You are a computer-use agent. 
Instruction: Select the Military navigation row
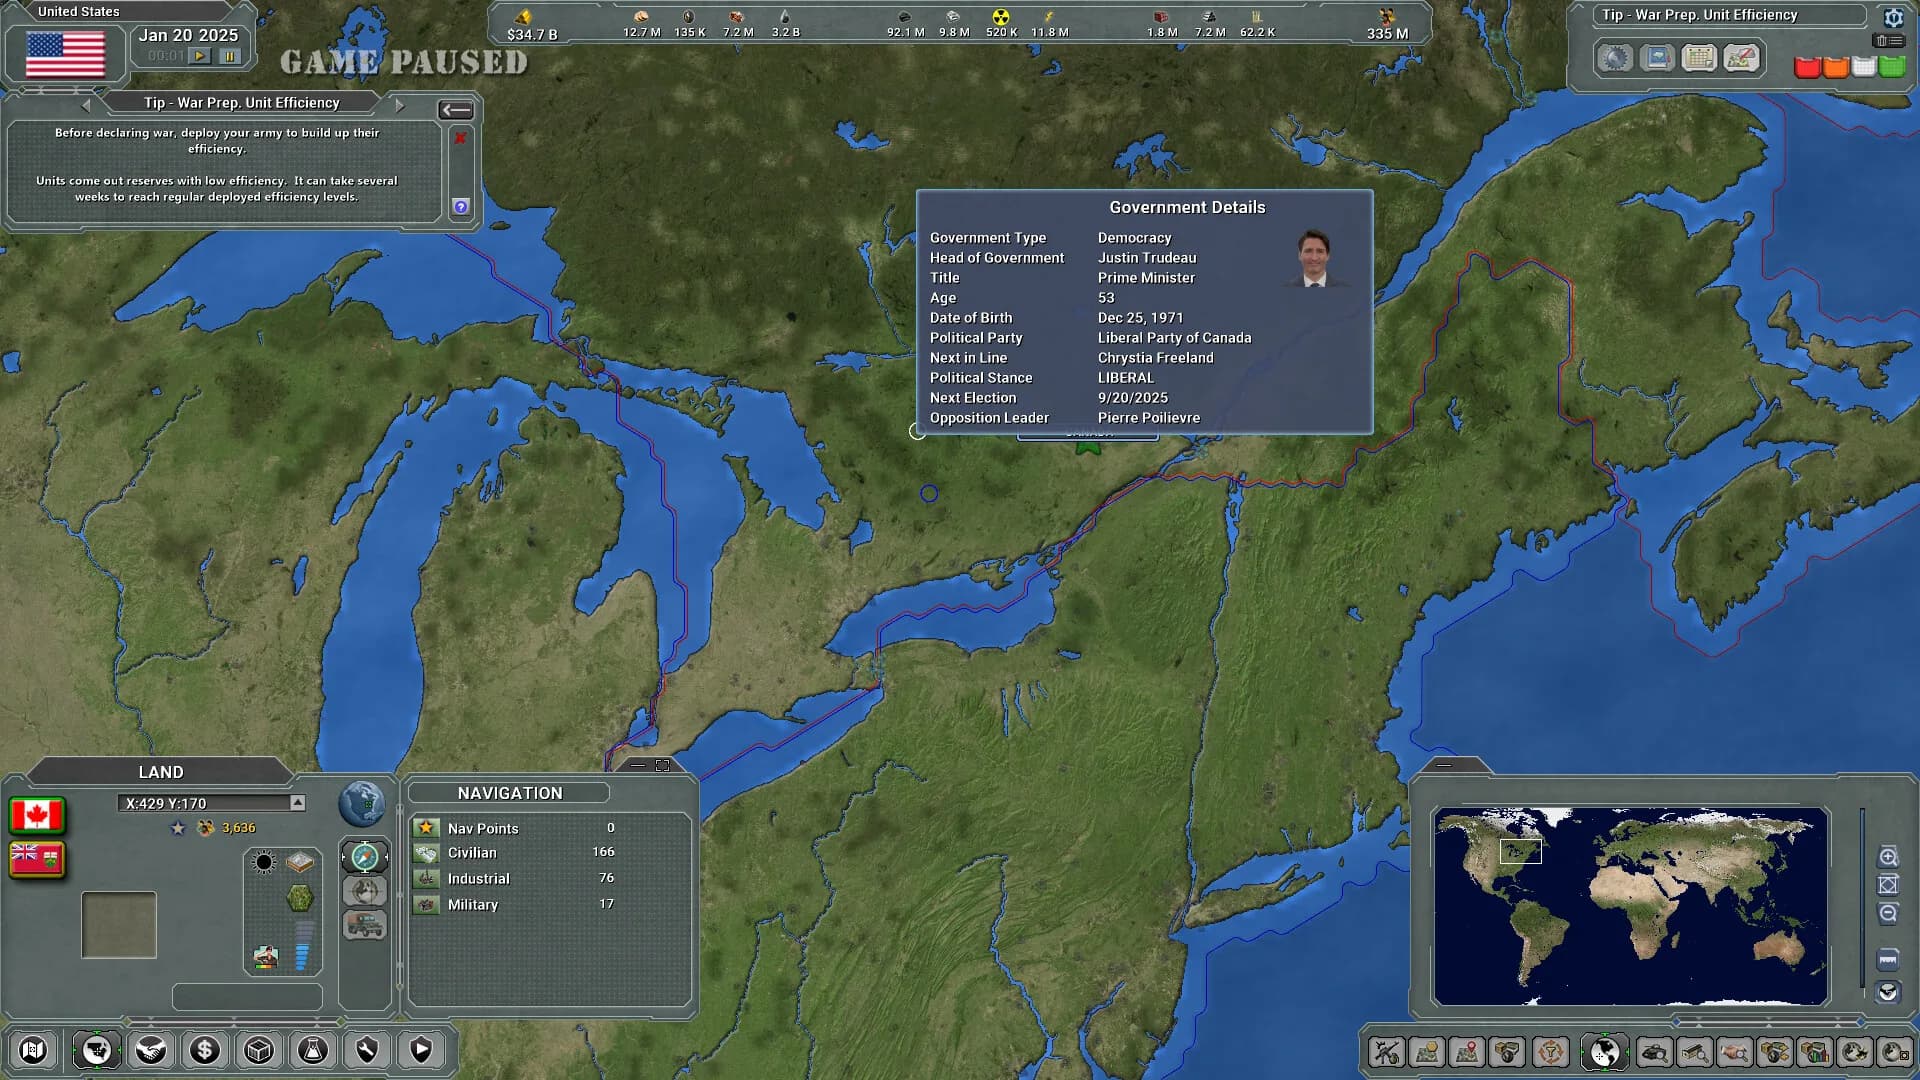pos(549,905)
